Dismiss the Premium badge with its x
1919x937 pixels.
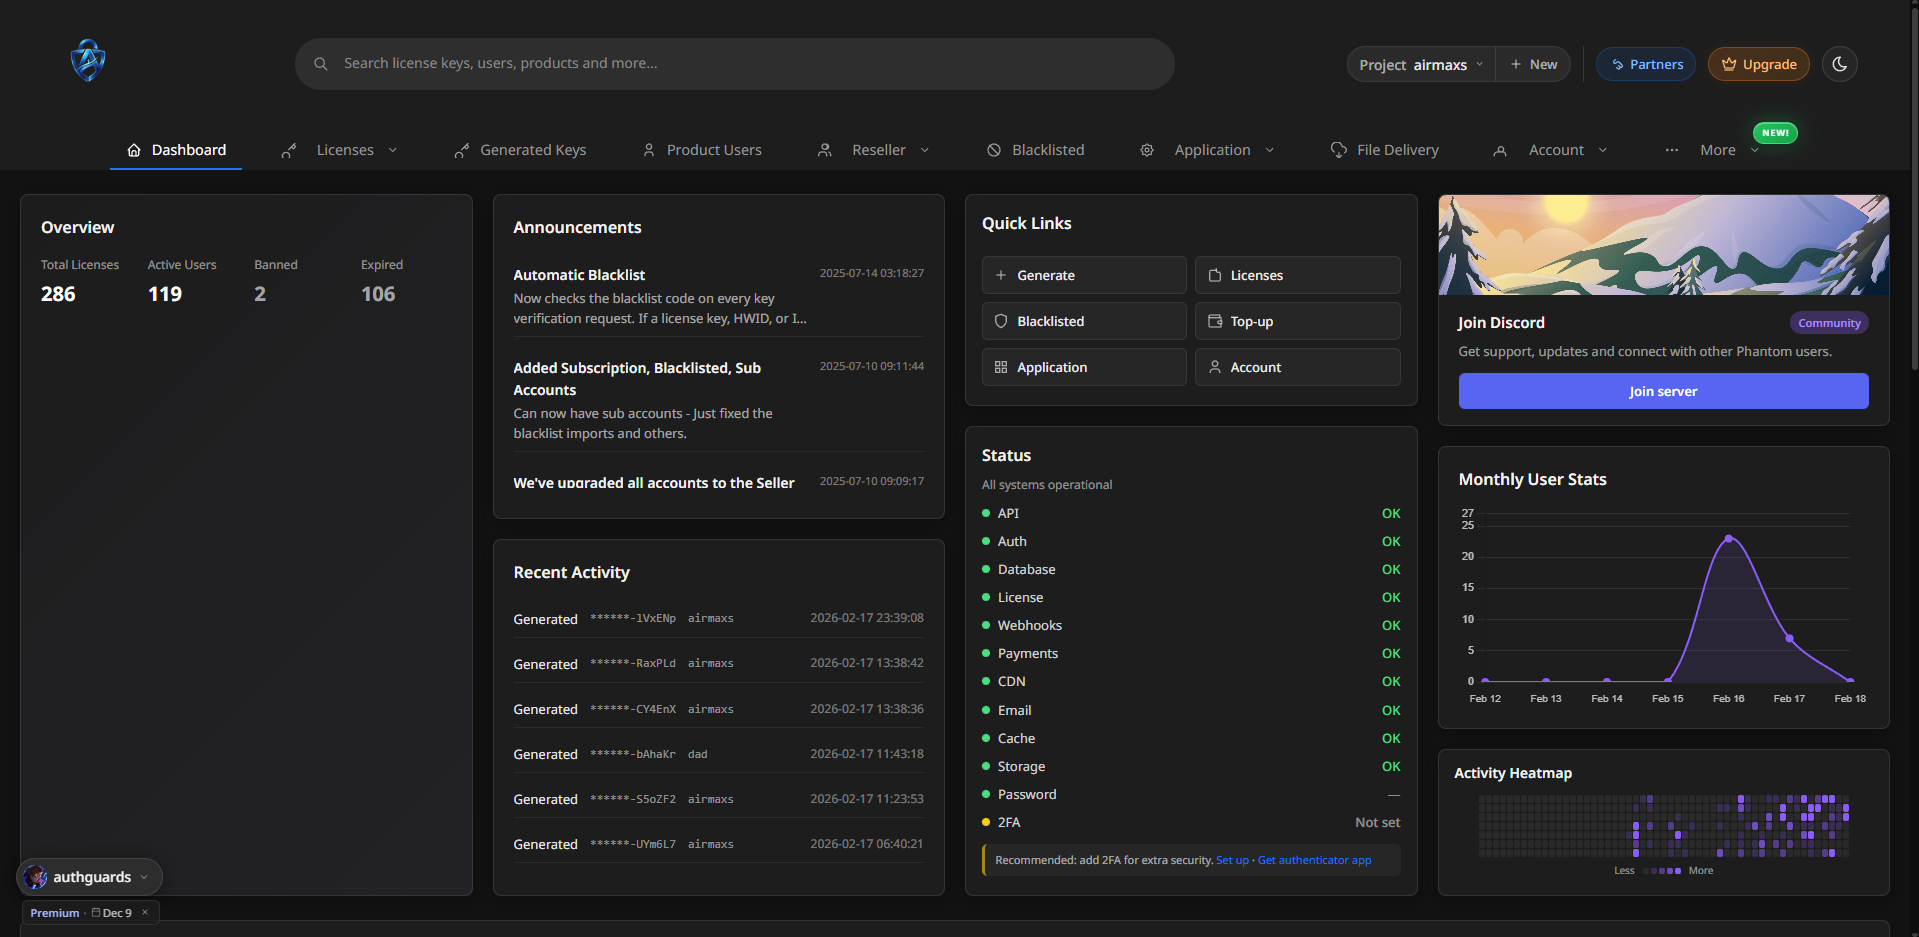144,912
